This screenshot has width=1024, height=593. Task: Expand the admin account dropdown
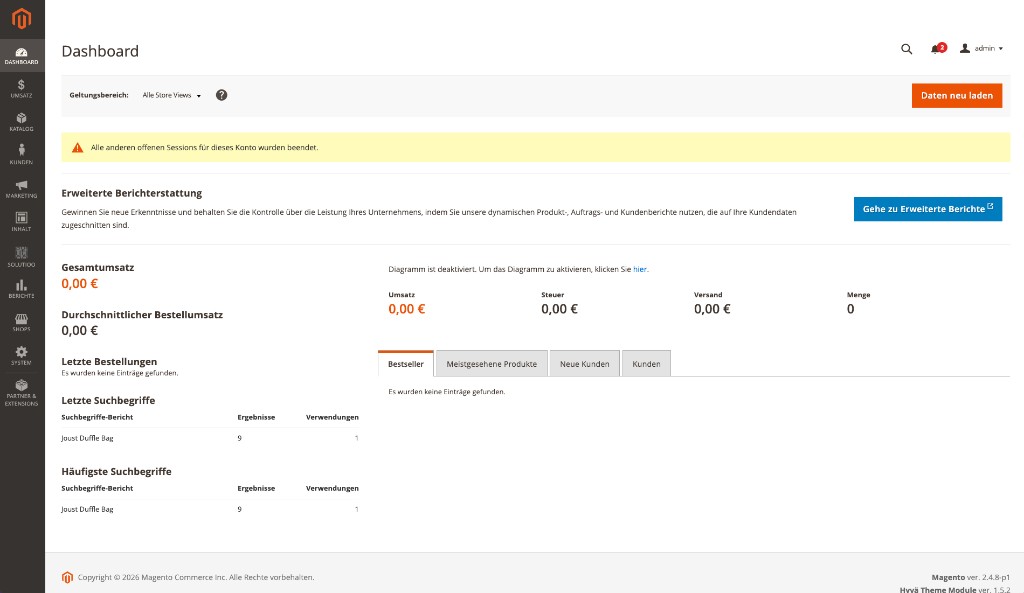click(982, 49)
